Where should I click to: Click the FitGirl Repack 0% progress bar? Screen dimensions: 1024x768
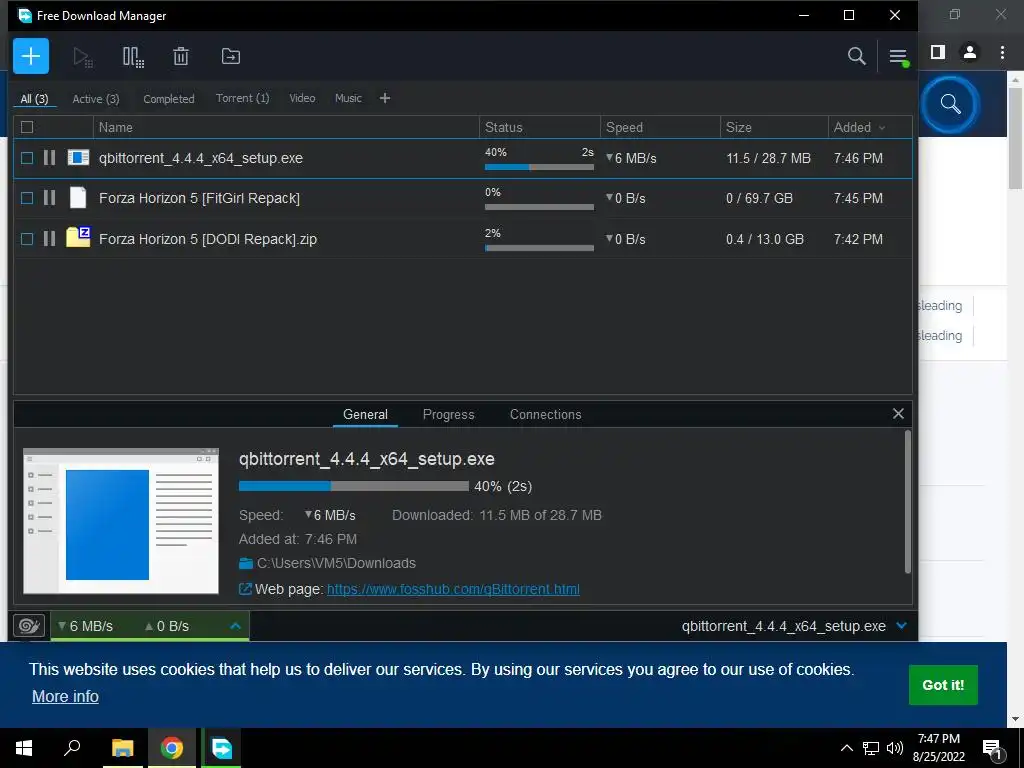539,207
